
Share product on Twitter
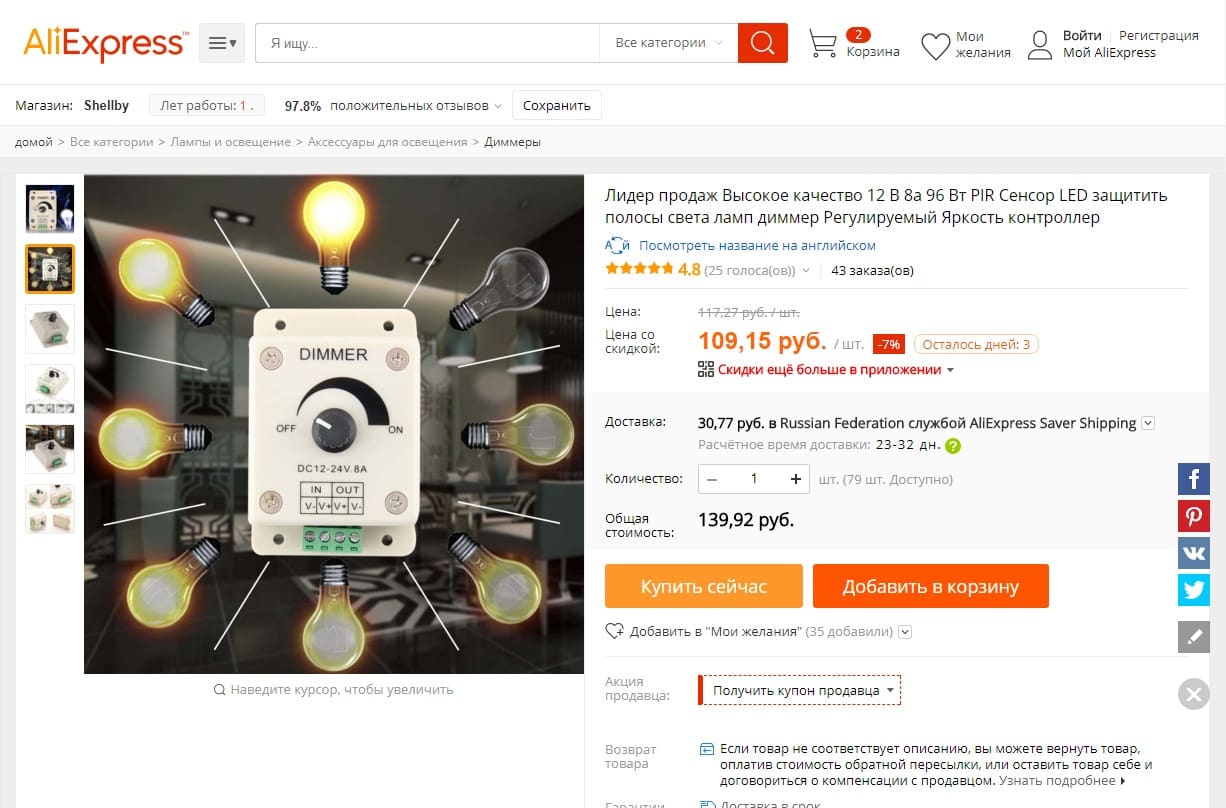(1194, 590)
